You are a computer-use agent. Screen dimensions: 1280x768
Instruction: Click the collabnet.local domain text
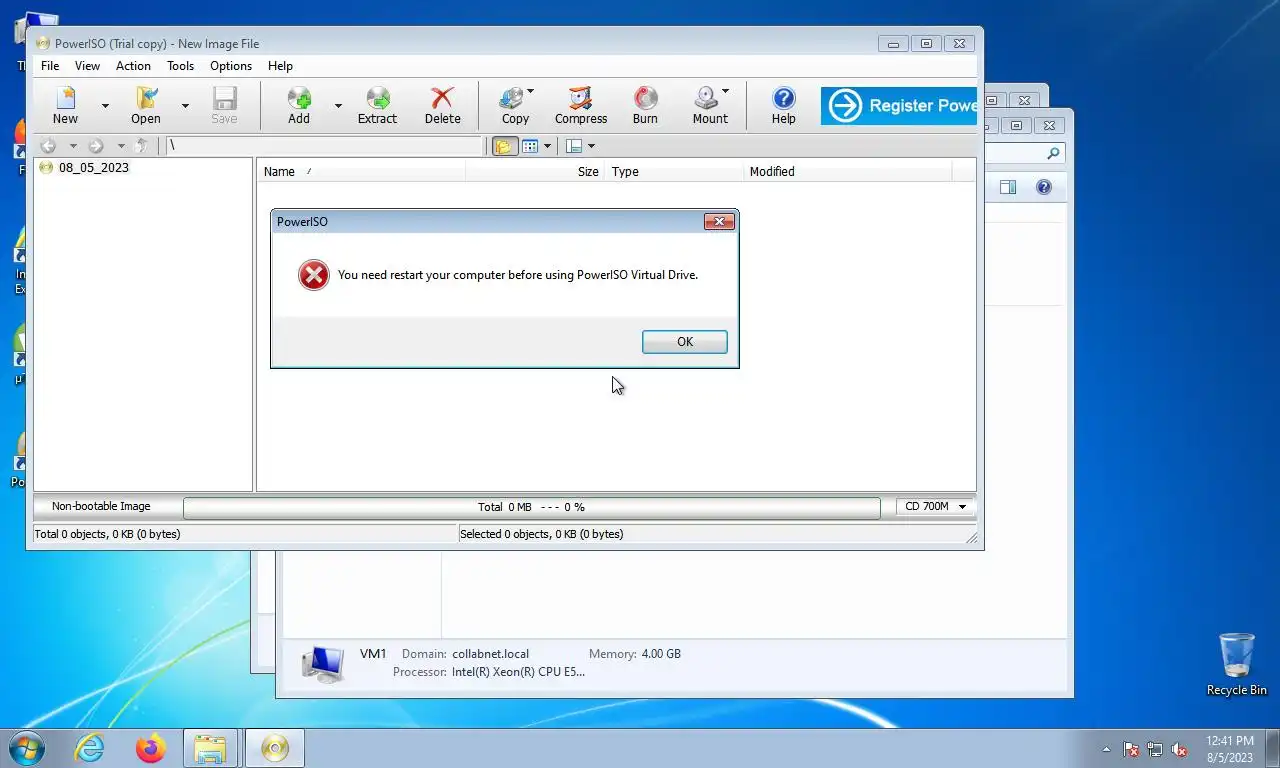click(490, 654)
